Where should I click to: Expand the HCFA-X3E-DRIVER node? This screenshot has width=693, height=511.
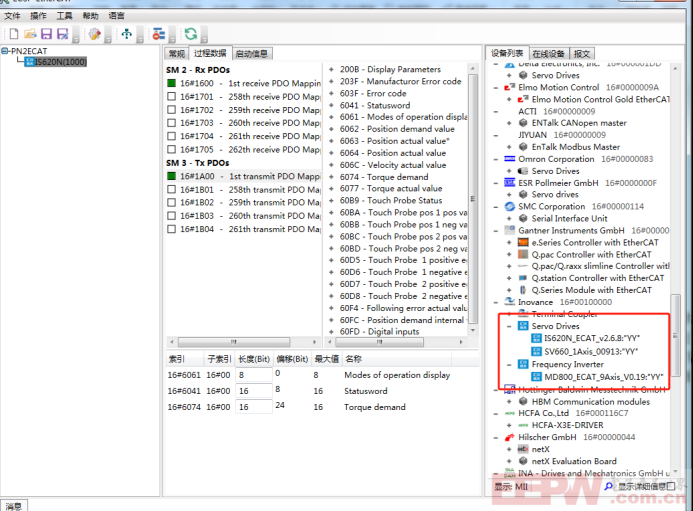click(509, 425)
